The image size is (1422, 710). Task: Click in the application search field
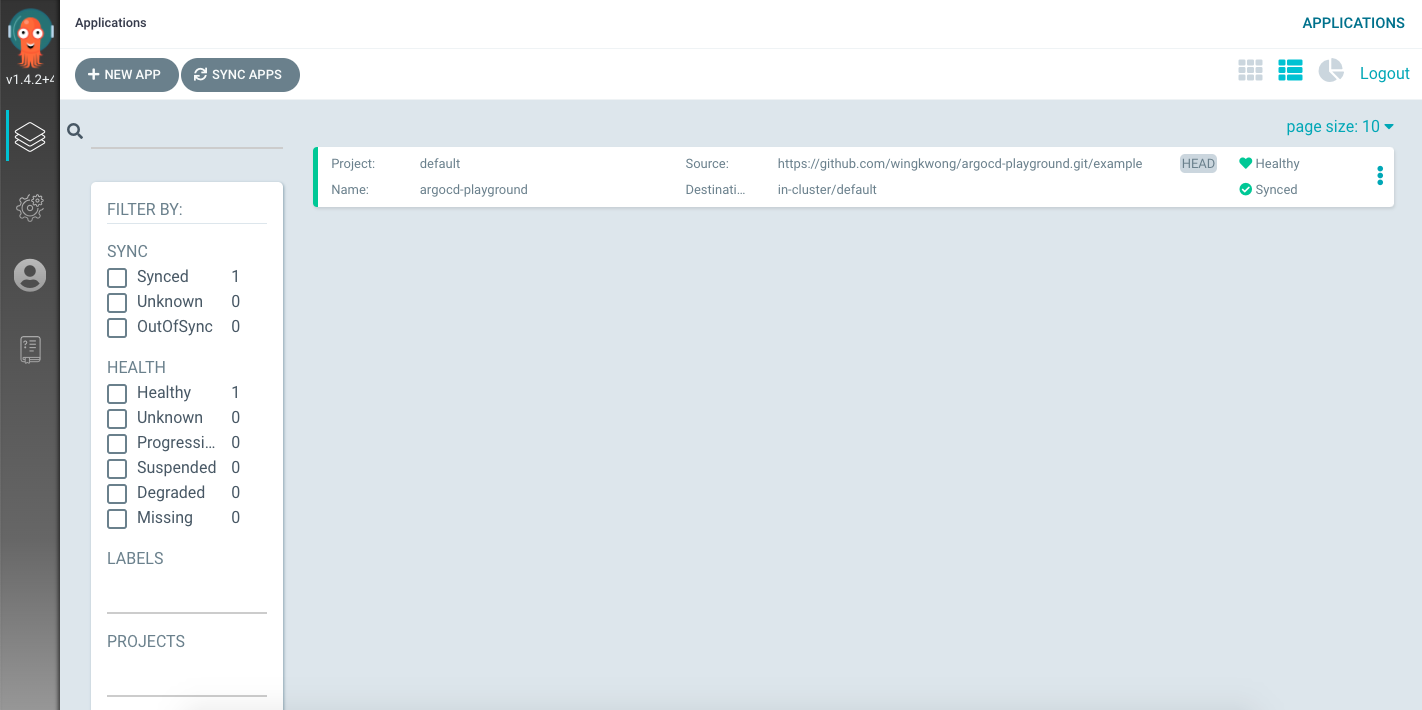coord(187,132)
